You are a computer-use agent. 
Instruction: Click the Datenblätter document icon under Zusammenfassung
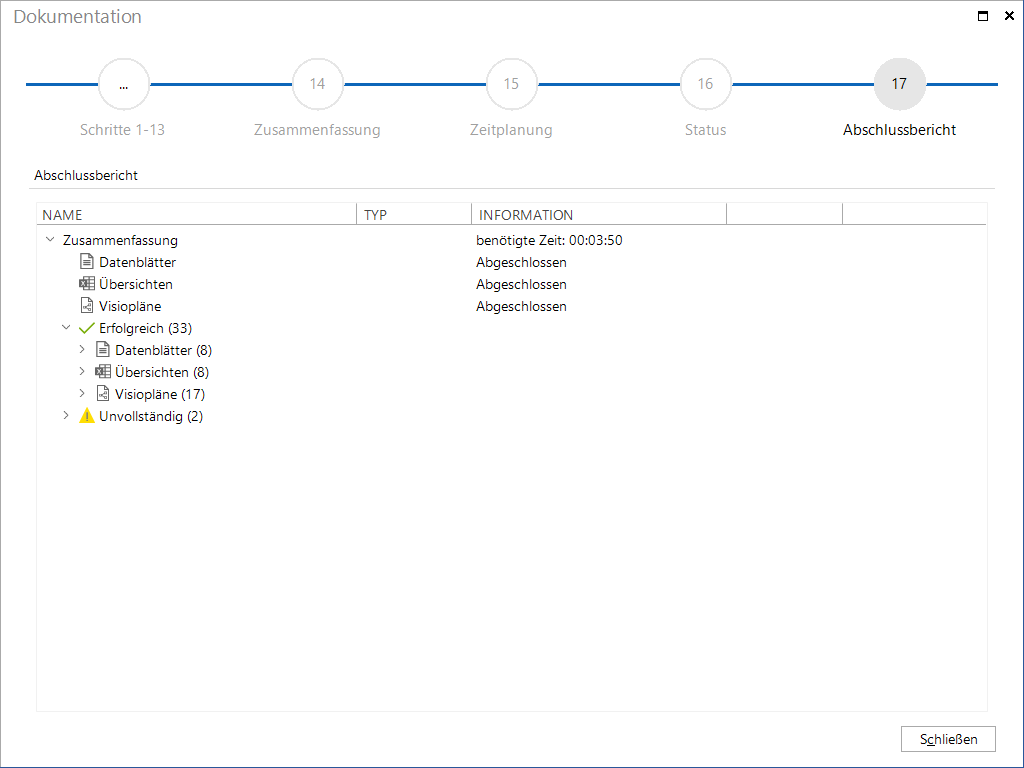coord(86,262)
